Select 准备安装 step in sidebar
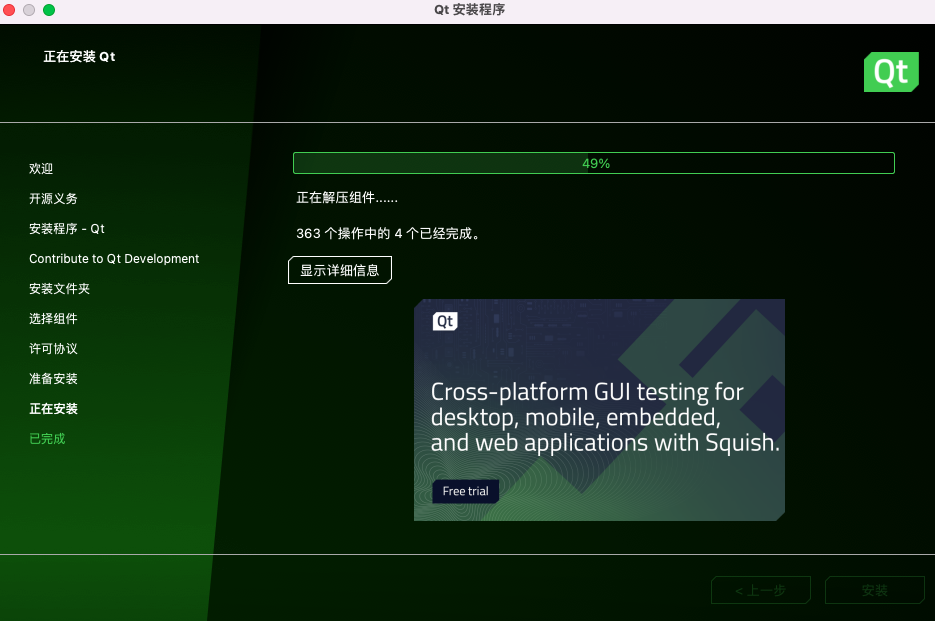This screenshot has height=621, width=935. (53, 379)
